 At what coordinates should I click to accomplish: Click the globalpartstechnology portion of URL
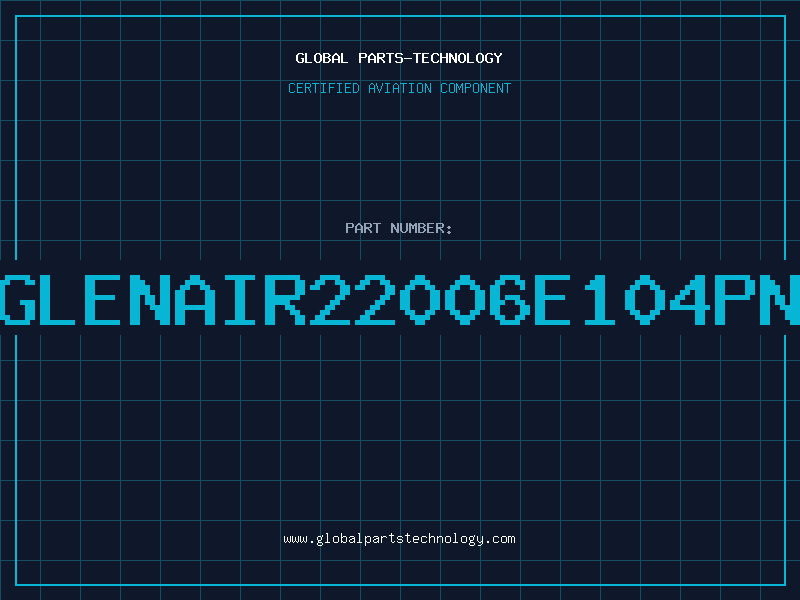(x=400, y=539)
